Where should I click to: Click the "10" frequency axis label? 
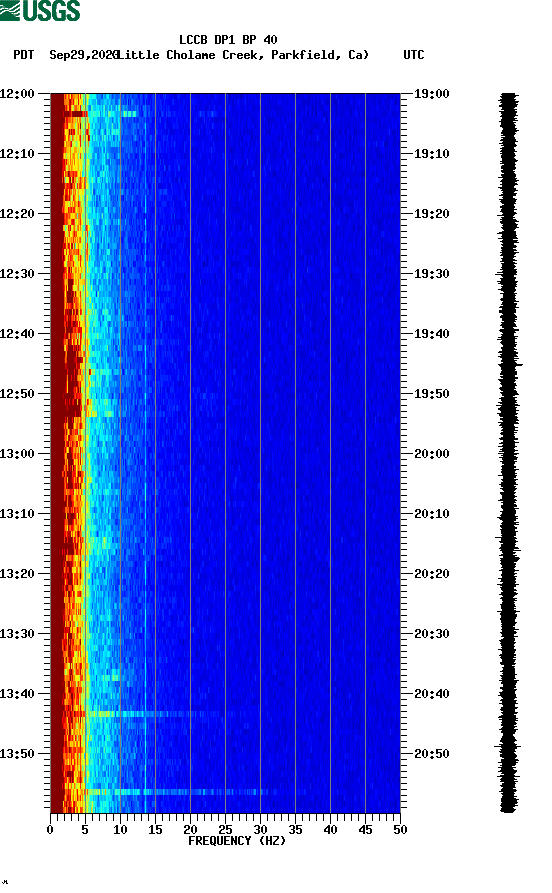(x=120, y=830)
